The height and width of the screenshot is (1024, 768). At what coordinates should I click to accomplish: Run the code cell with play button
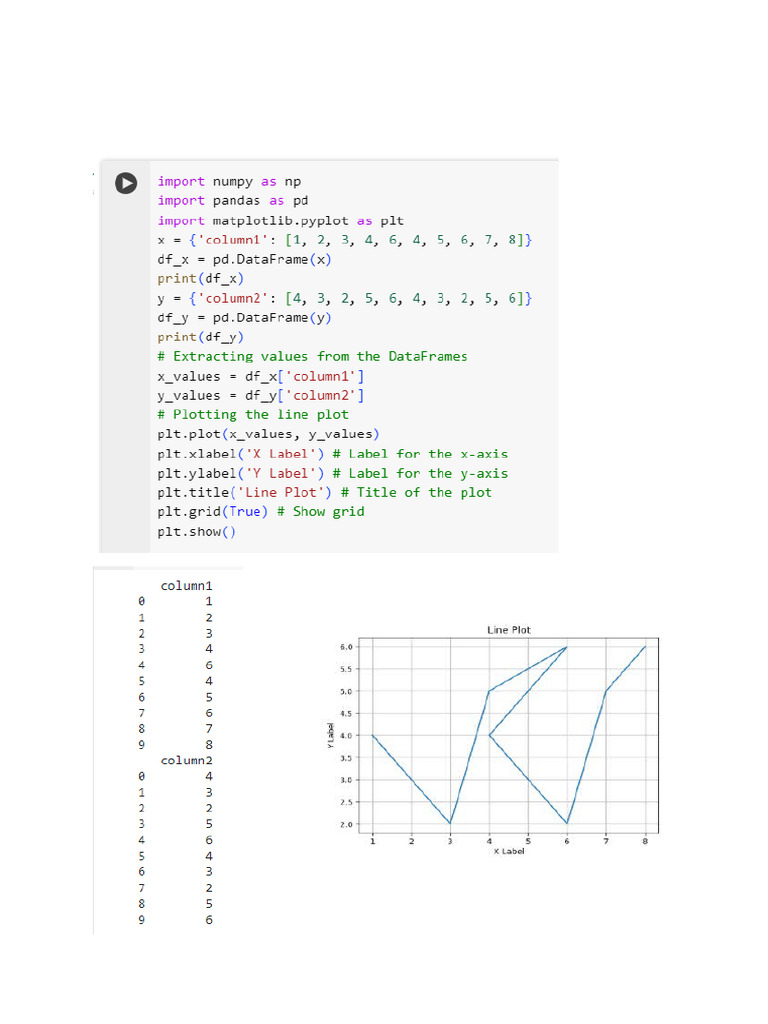(126, 183)
